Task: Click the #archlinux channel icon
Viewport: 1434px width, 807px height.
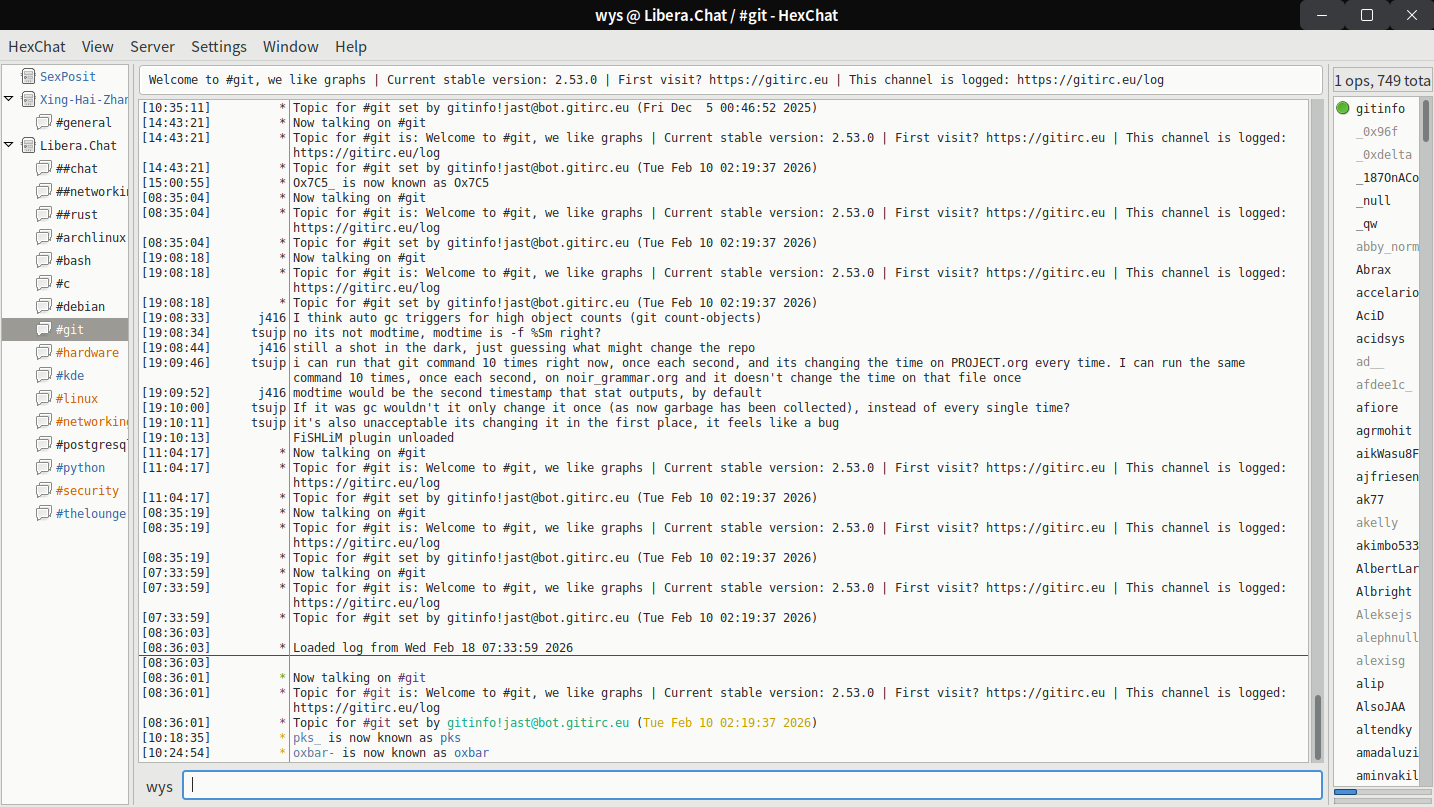Action: click(x=43, y=238)
